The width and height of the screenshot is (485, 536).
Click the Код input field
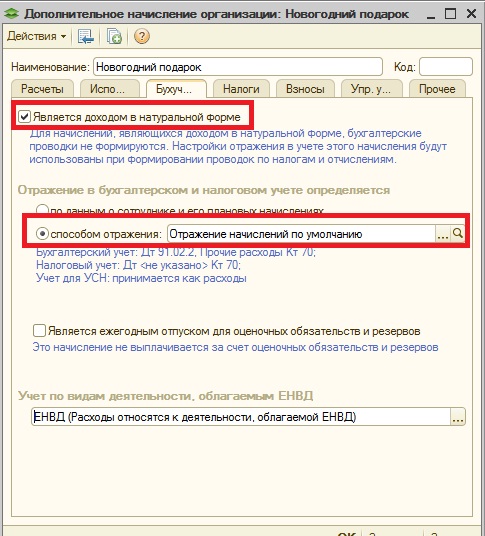click(446, 67)
